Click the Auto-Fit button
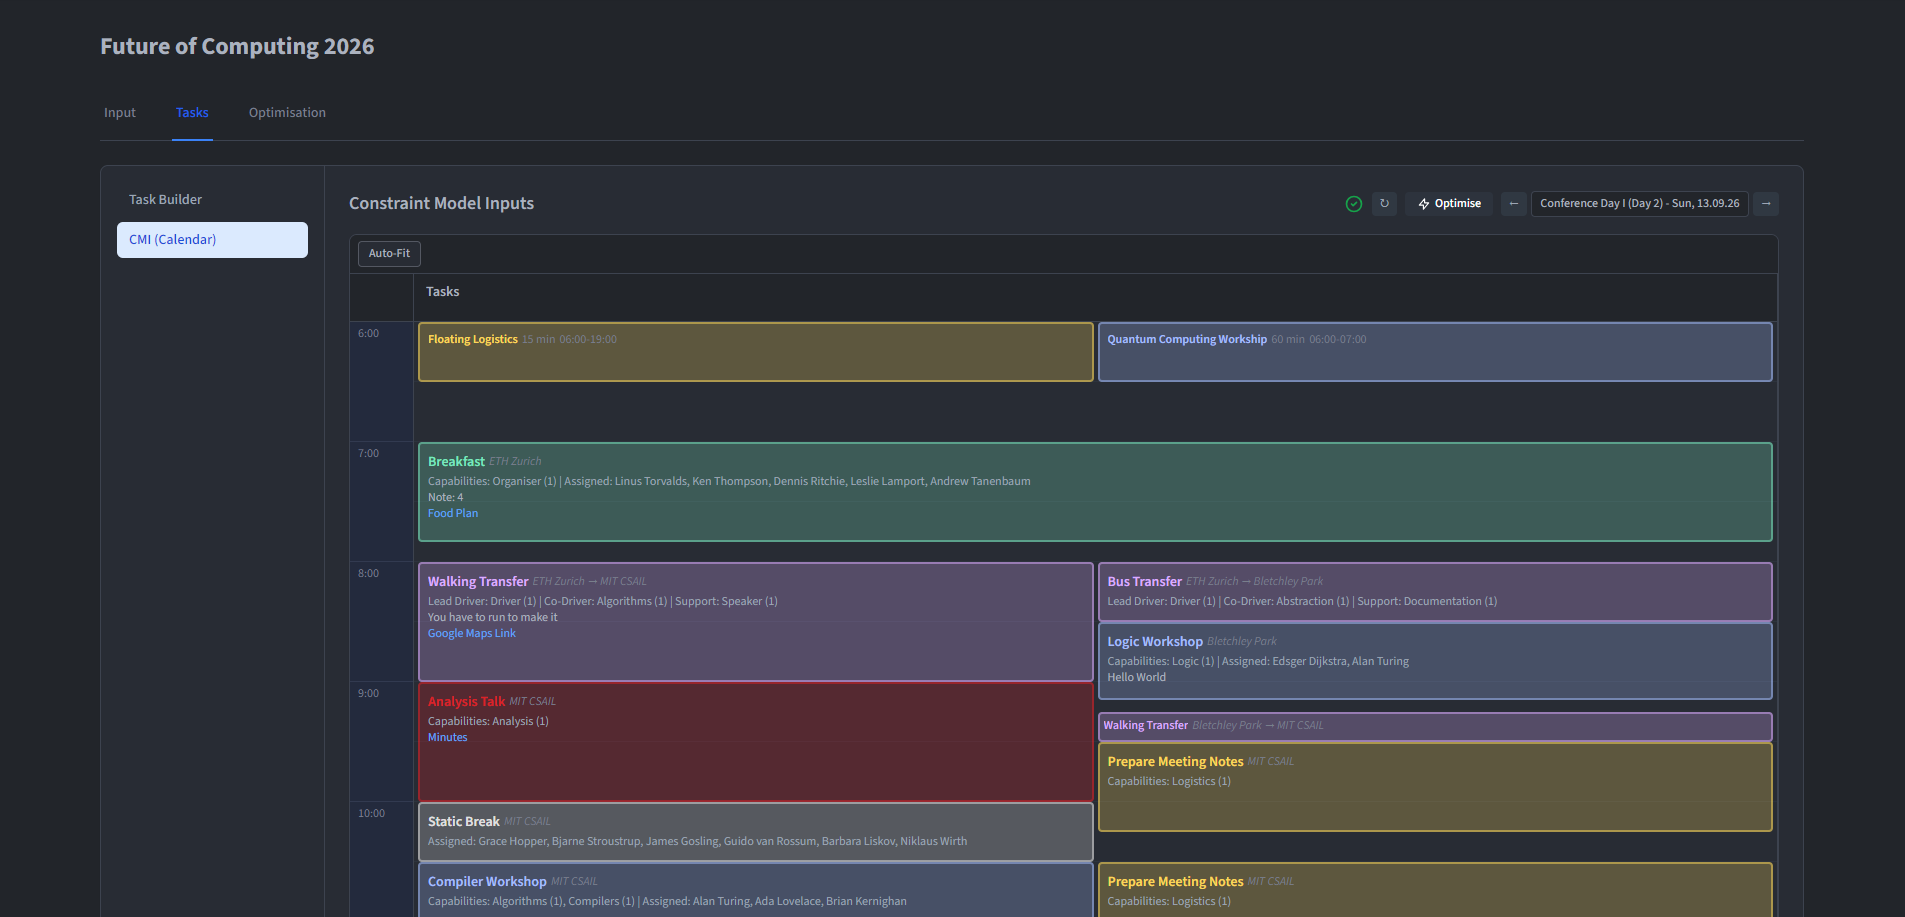This screenshot has width=1905, height=917. (389, 254)
